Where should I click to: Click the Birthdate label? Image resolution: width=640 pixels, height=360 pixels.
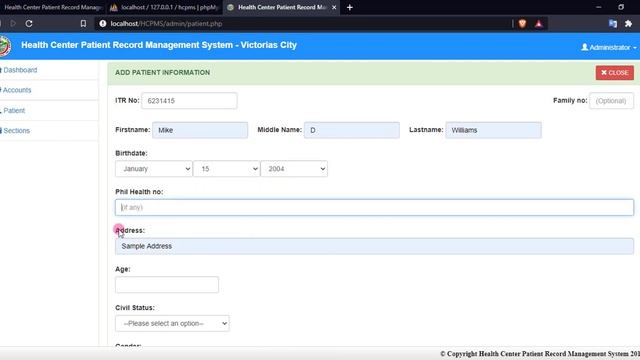(x=131, y=153)
